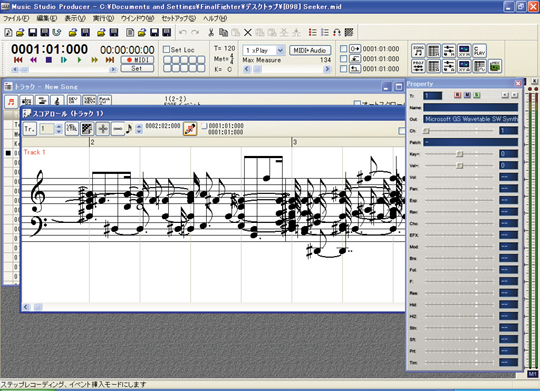Delete selection with the X icon
This screenshot has height=391, width=540.
(x=248, y=32)
